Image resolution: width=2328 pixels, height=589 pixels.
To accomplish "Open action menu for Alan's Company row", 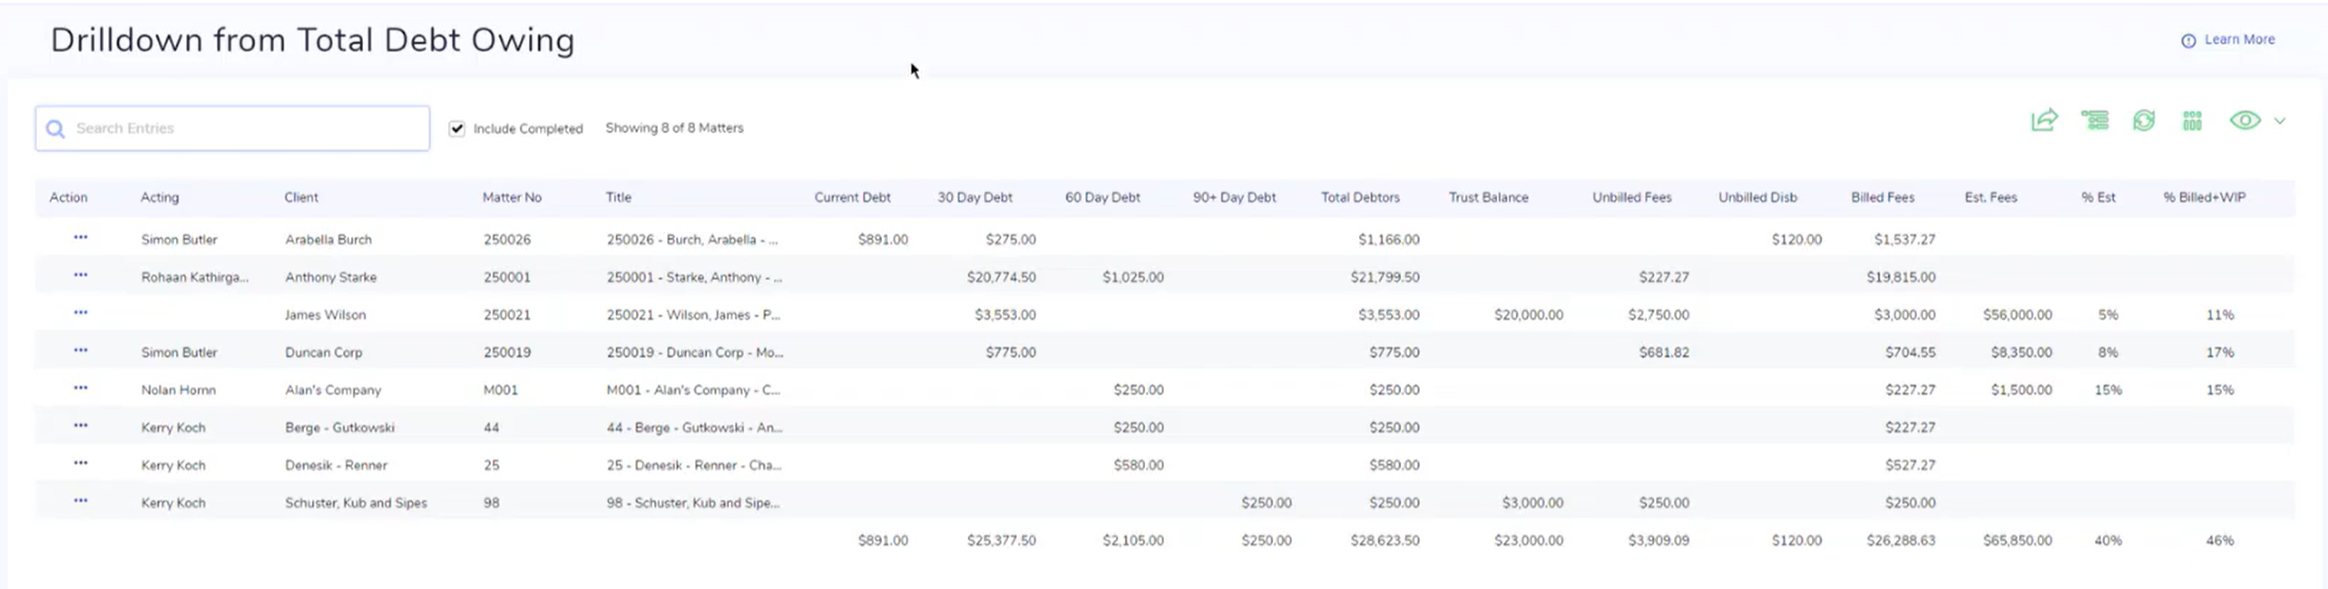I will click(x=81, y=388).
